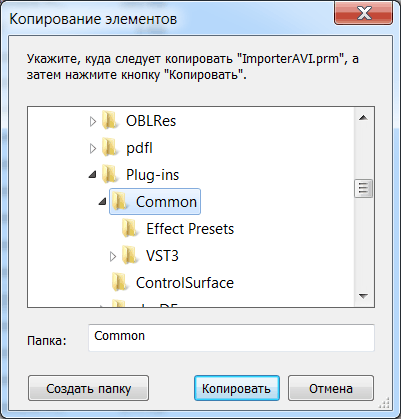This screenshot has height=419, width=401.
Task: Expand the pdfl folder node
Action: click(x=93, y=148)
